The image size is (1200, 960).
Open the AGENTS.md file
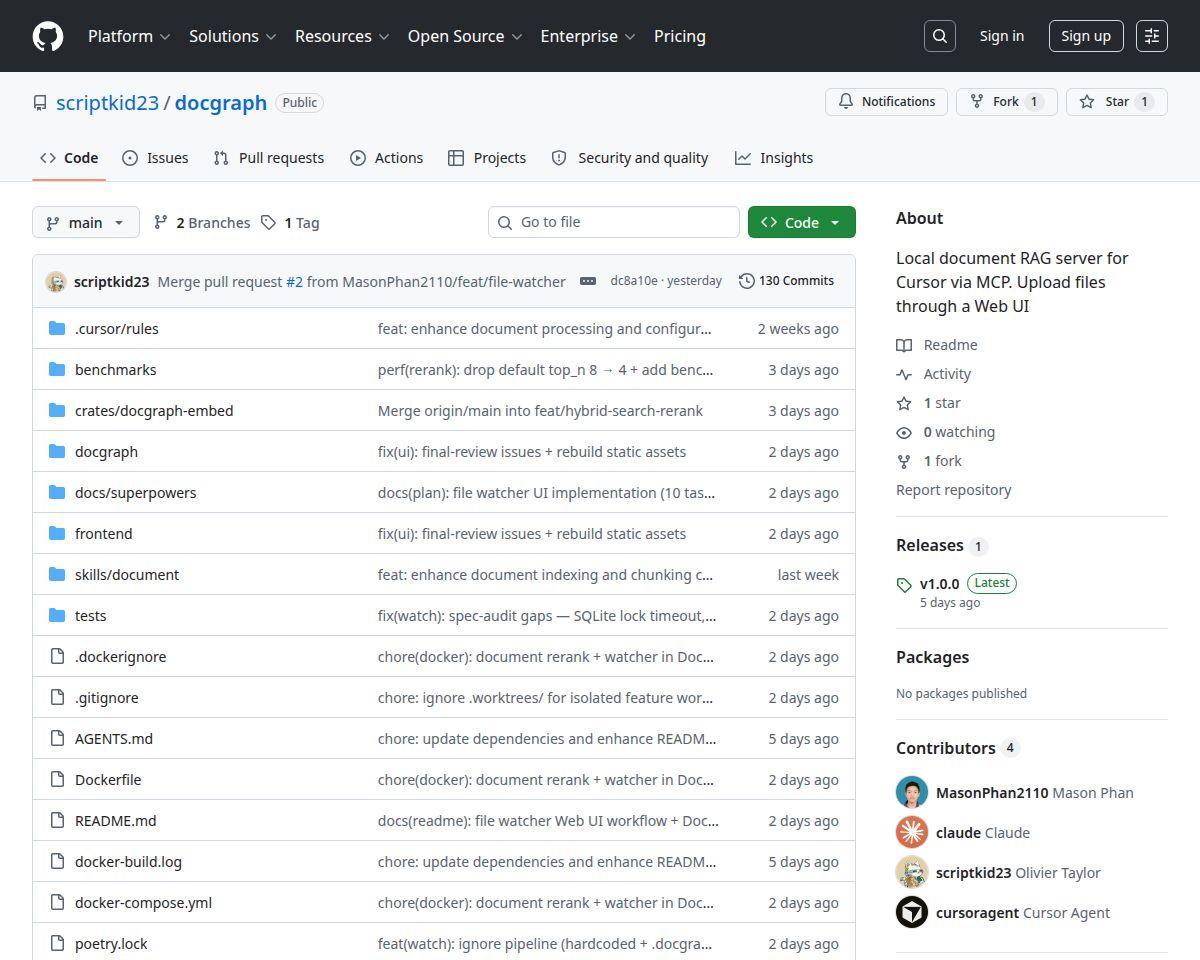(114, 738)
